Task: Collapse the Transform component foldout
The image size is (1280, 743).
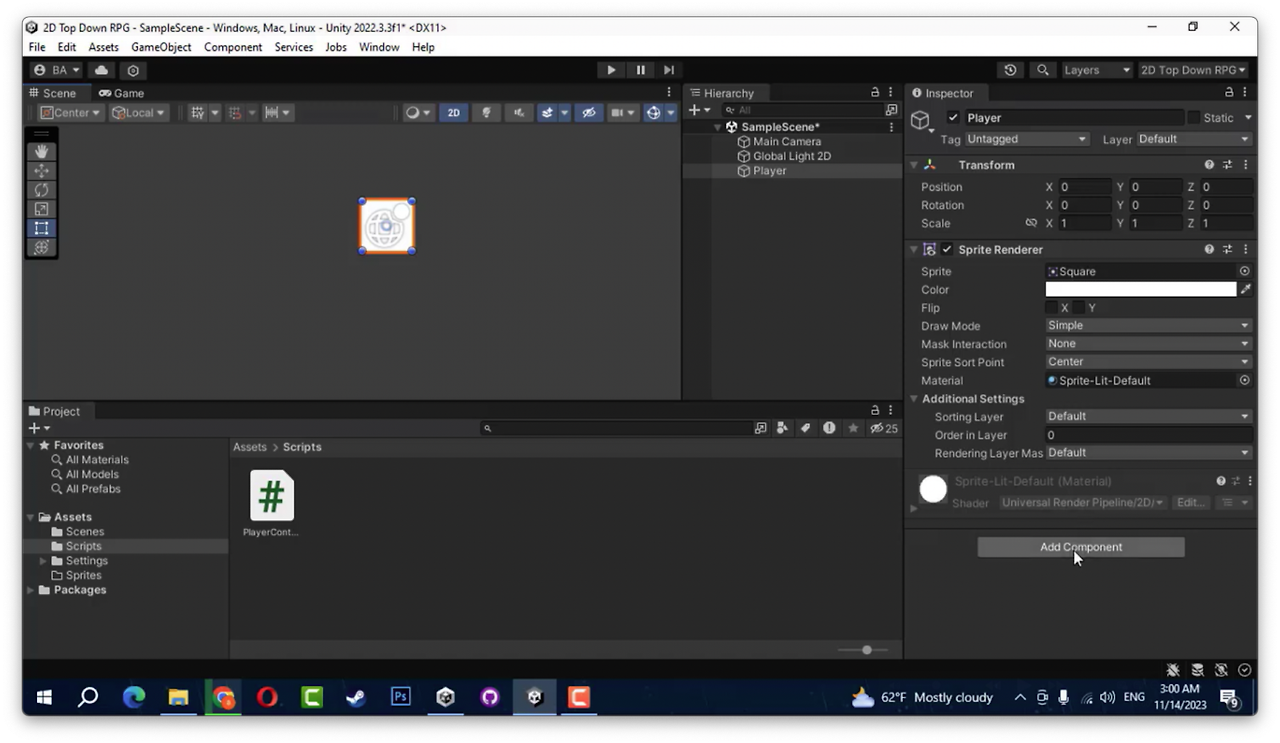Action: (x=913, y=165)
